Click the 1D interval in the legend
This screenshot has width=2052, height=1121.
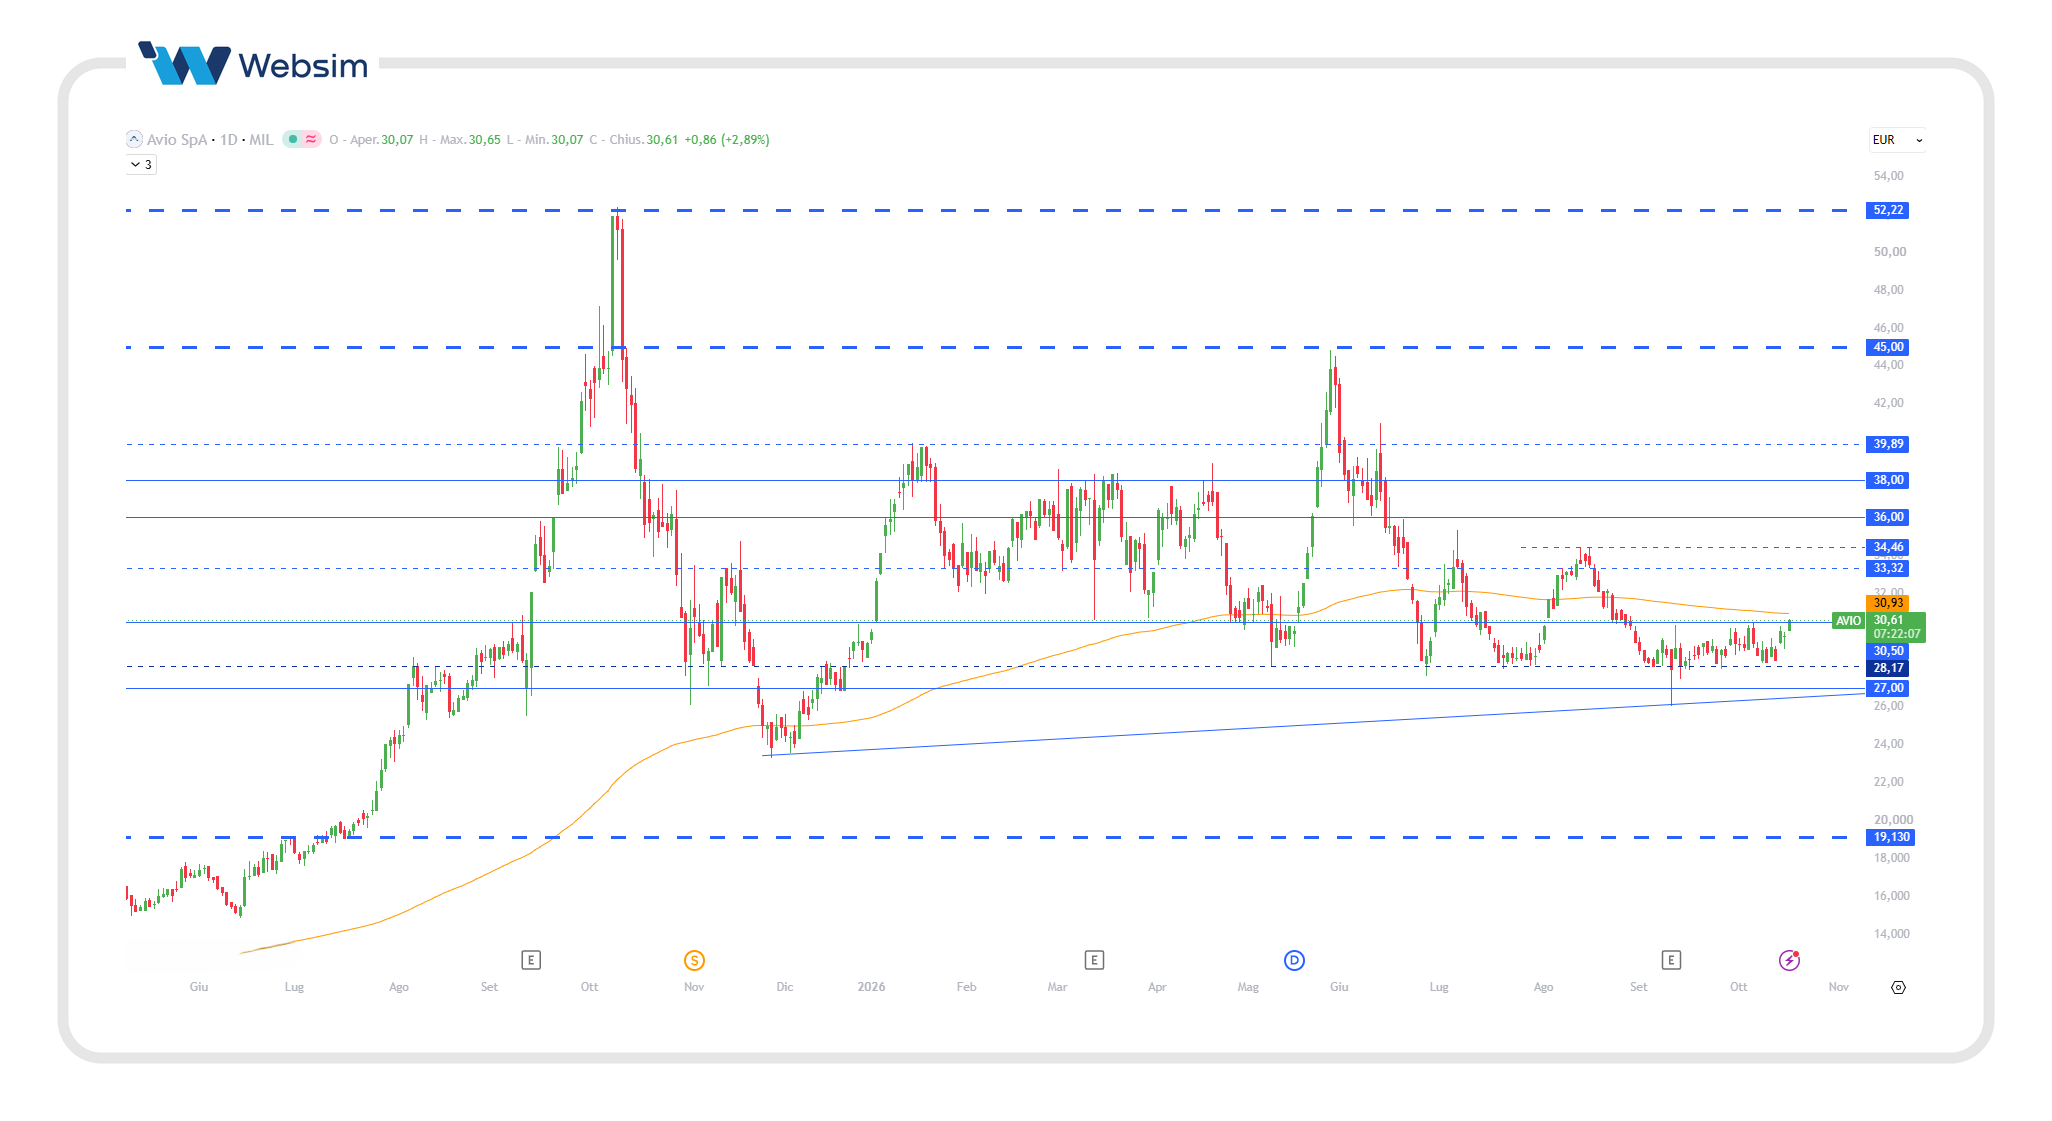tap(229, 140)
